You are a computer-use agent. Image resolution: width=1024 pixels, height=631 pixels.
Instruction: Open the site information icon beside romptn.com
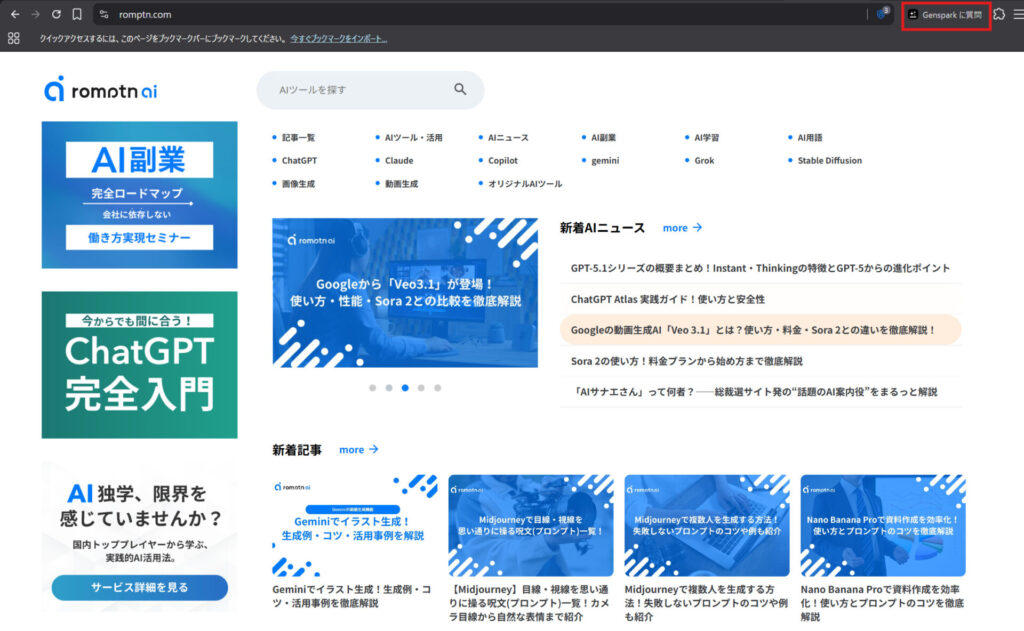(104, 15)
